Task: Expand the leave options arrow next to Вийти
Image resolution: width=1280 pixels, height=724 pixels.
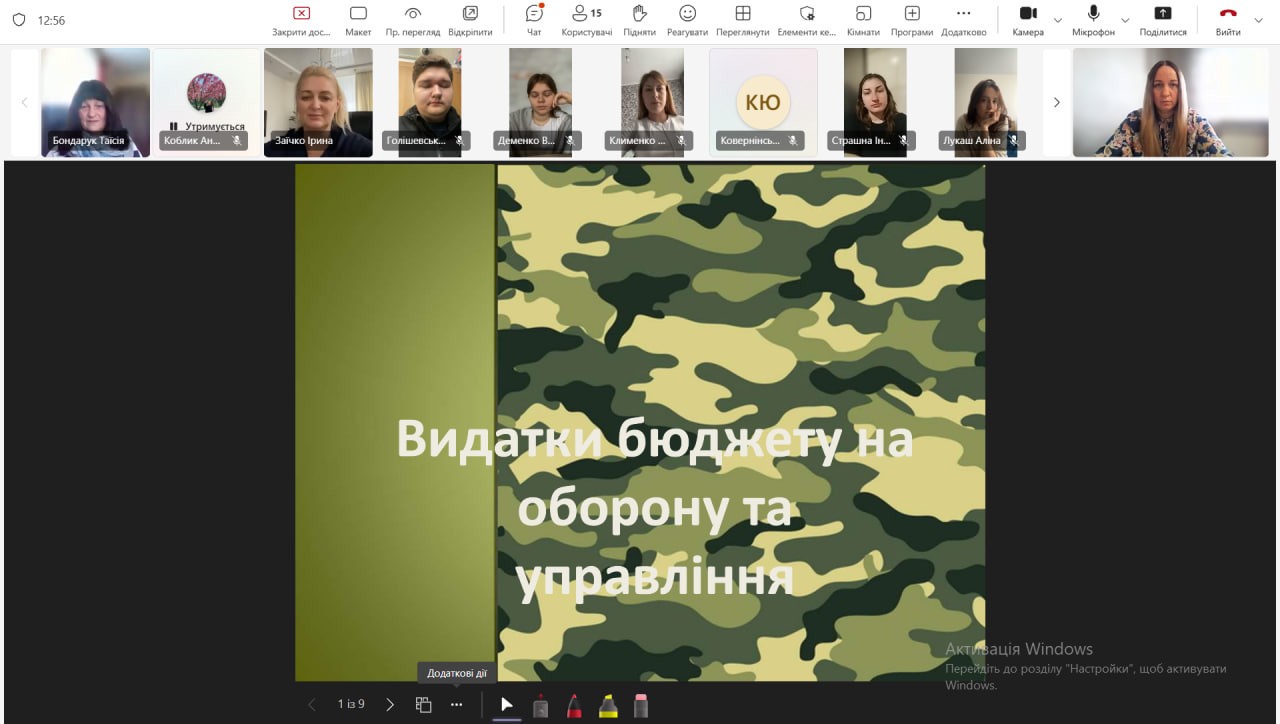Action: click(1259, 20)
